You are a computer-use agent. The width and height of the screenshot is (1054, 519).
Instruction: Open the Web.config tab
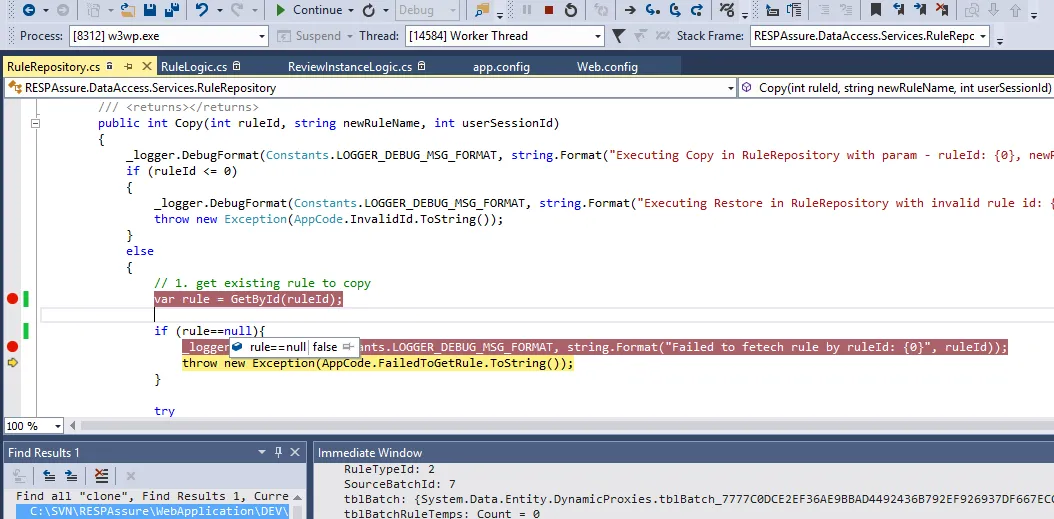[x=607, y=67]
